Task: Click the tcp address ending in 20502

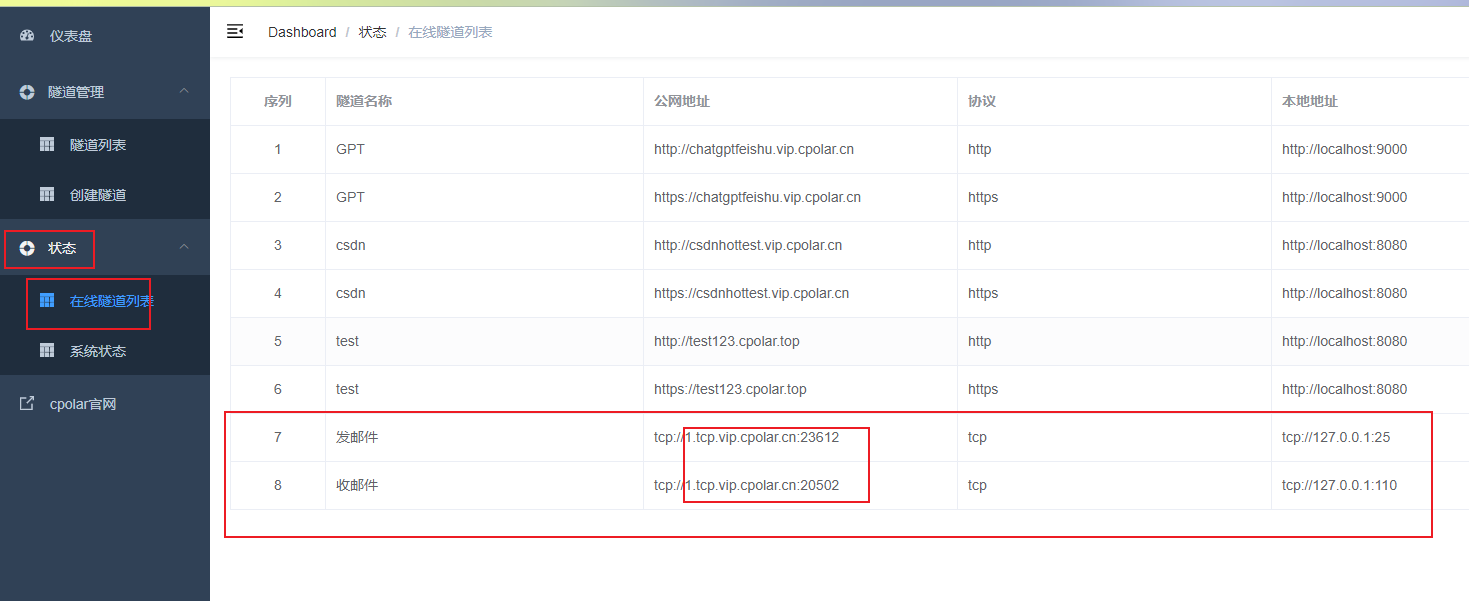Action: tap(746, 485)
